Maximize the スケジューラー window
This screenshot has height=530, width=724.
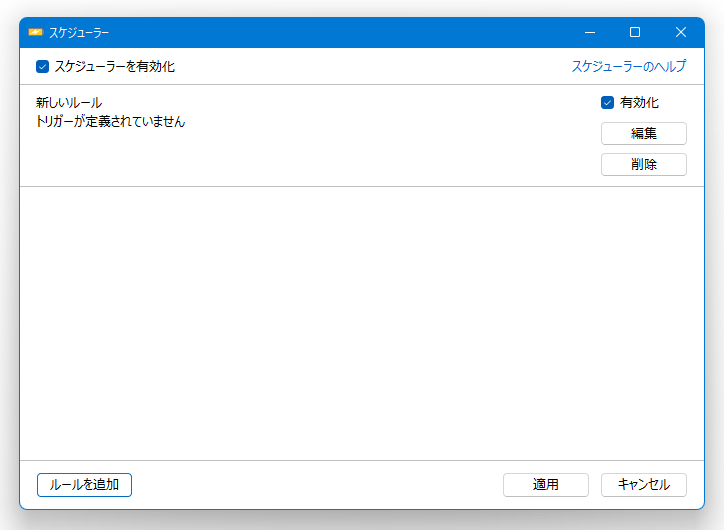(x=635, y=32)
